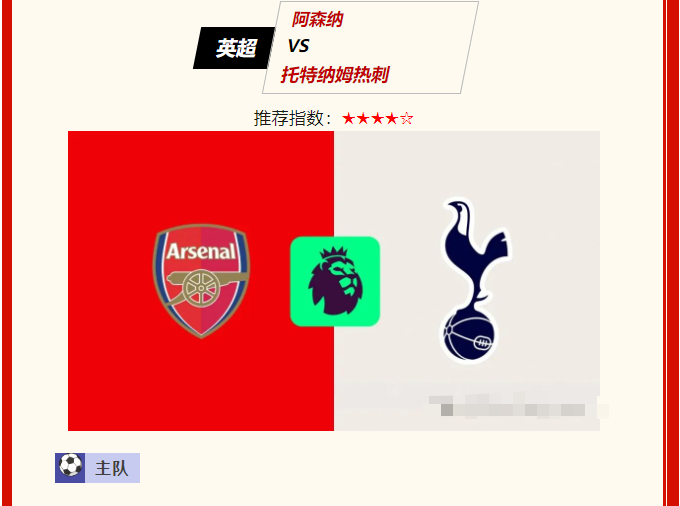Click the VS text between teams

pos(298,46)
